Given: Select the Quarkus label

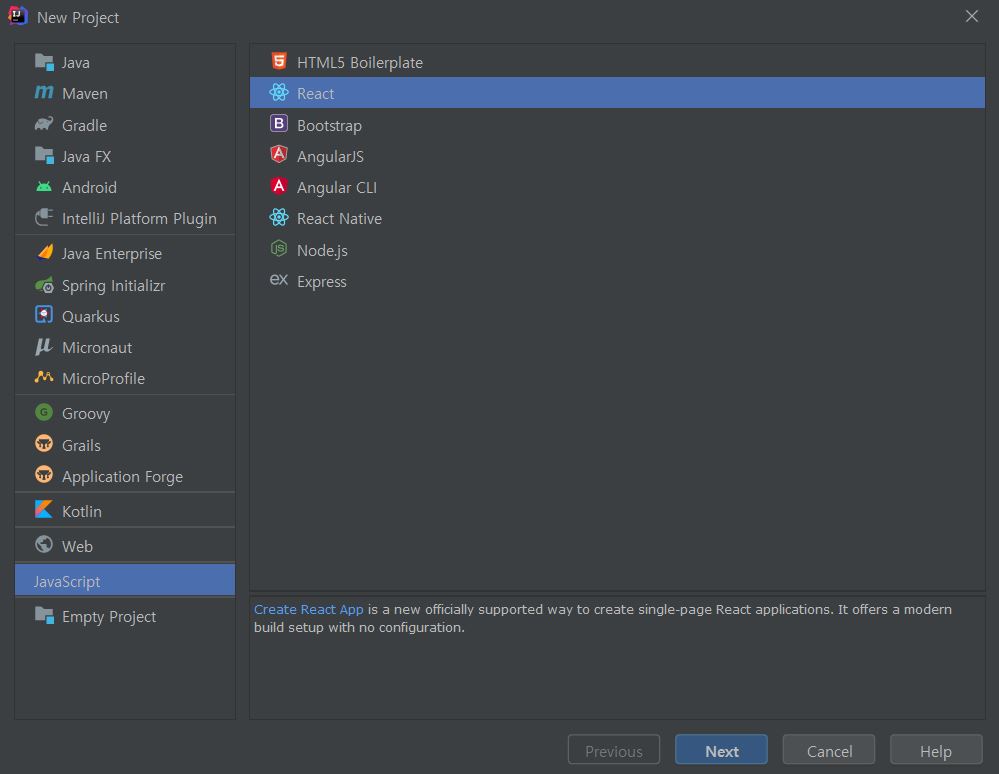Looking at the screenshot, I should pos(90,317).
